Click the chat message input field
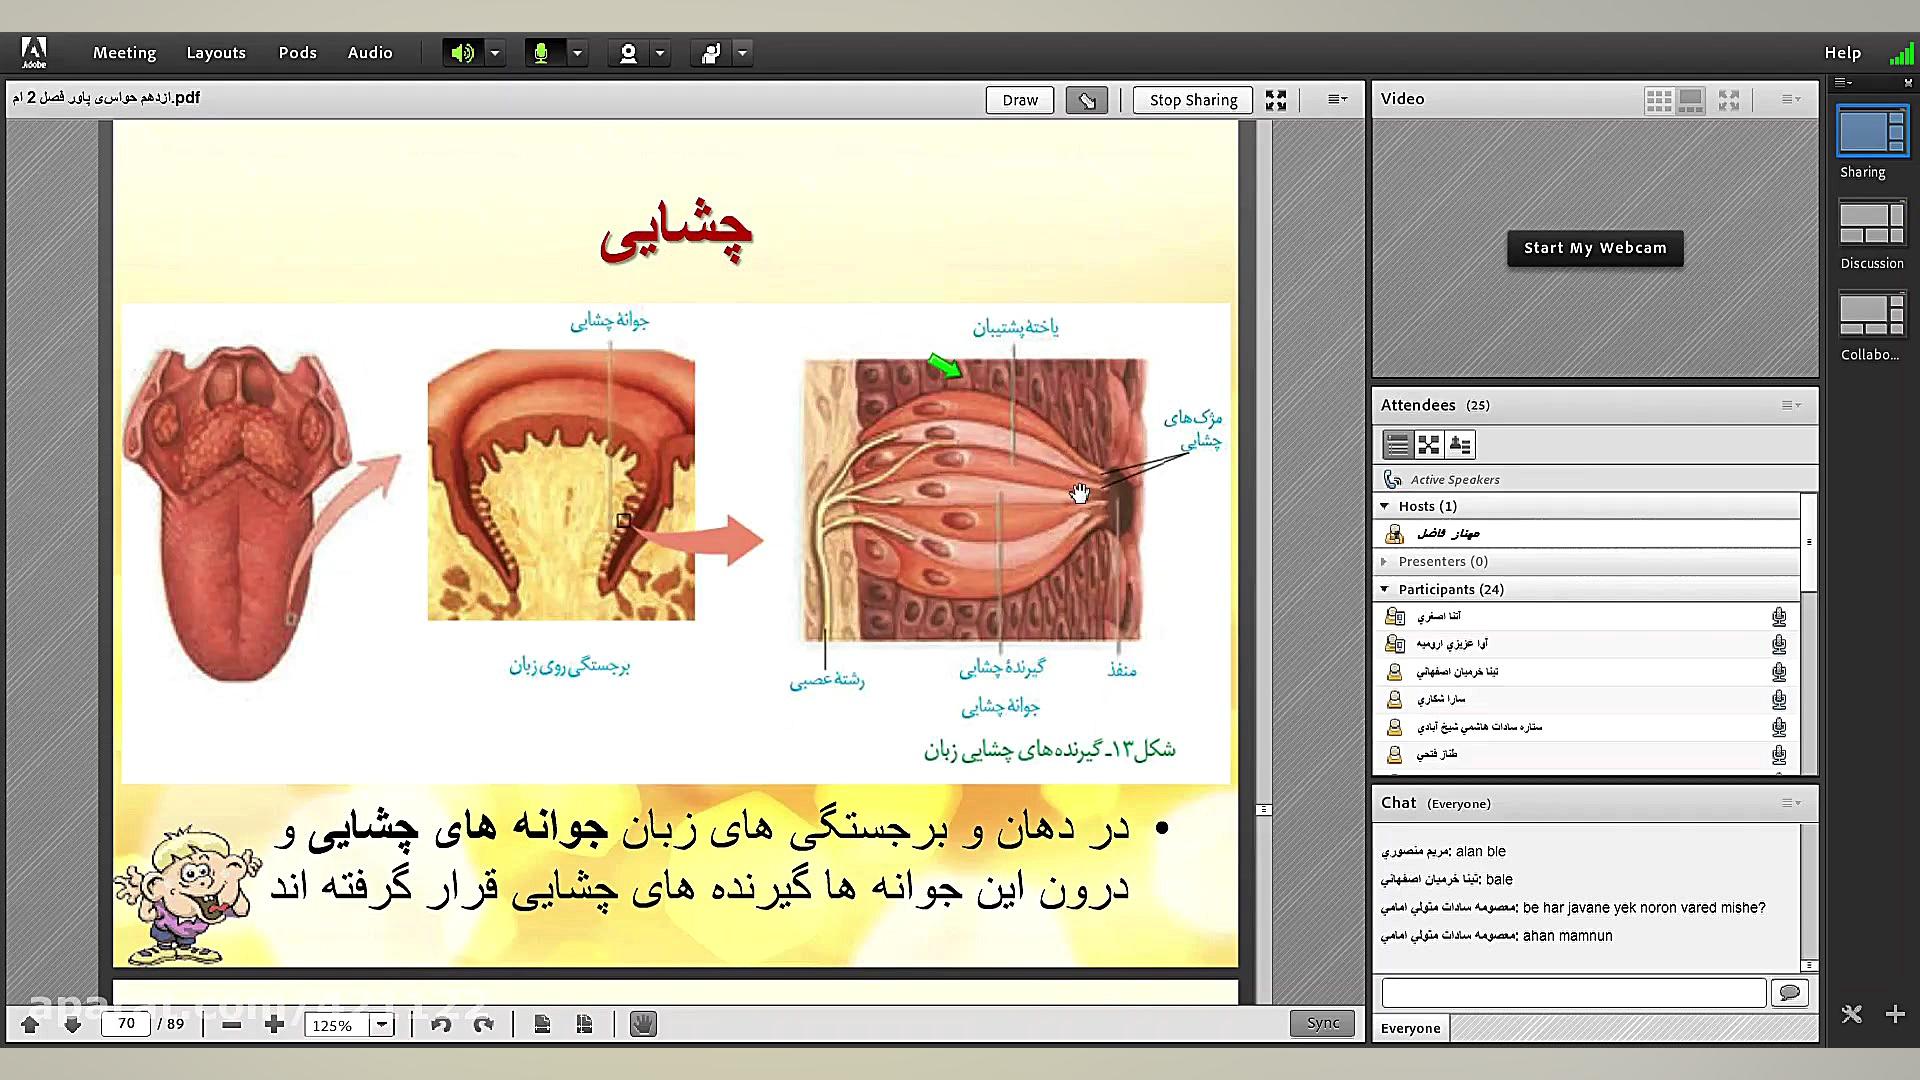 [x=1573, y=993]
